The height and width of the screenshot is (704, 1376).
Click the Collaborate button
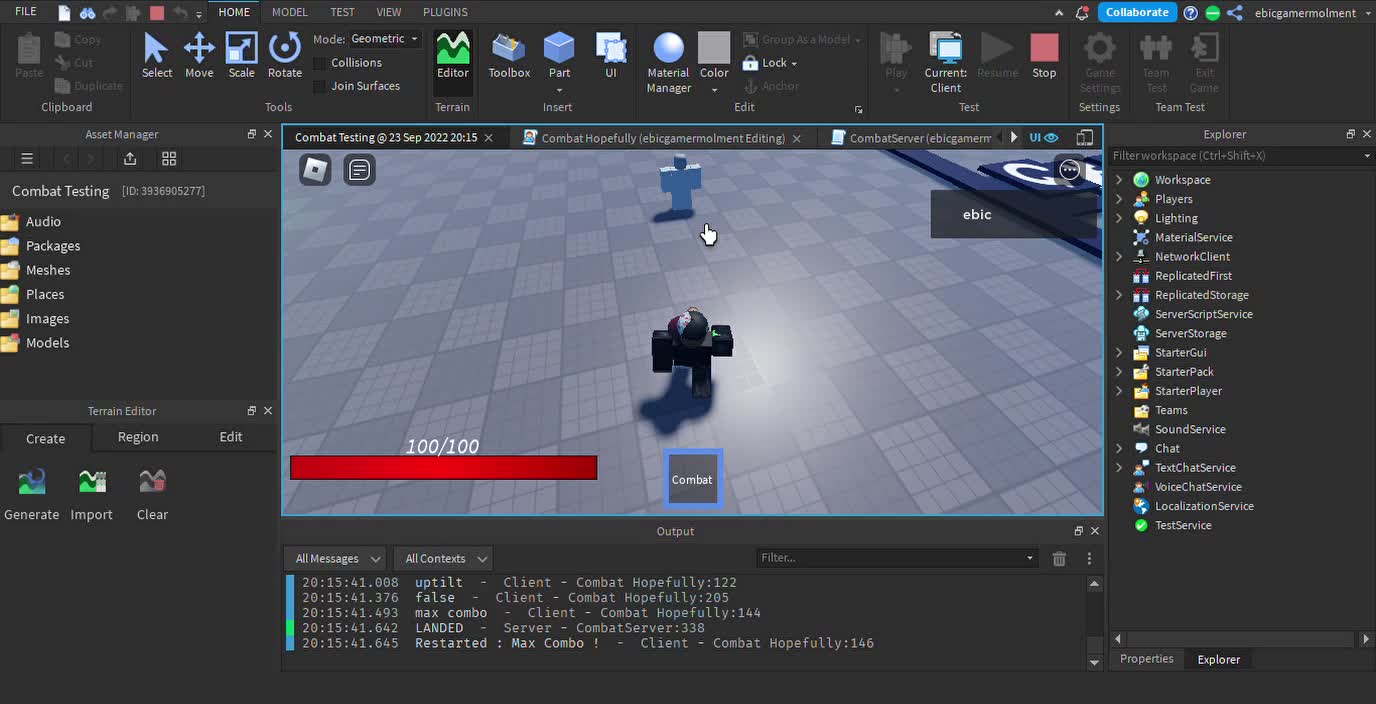1137,12
